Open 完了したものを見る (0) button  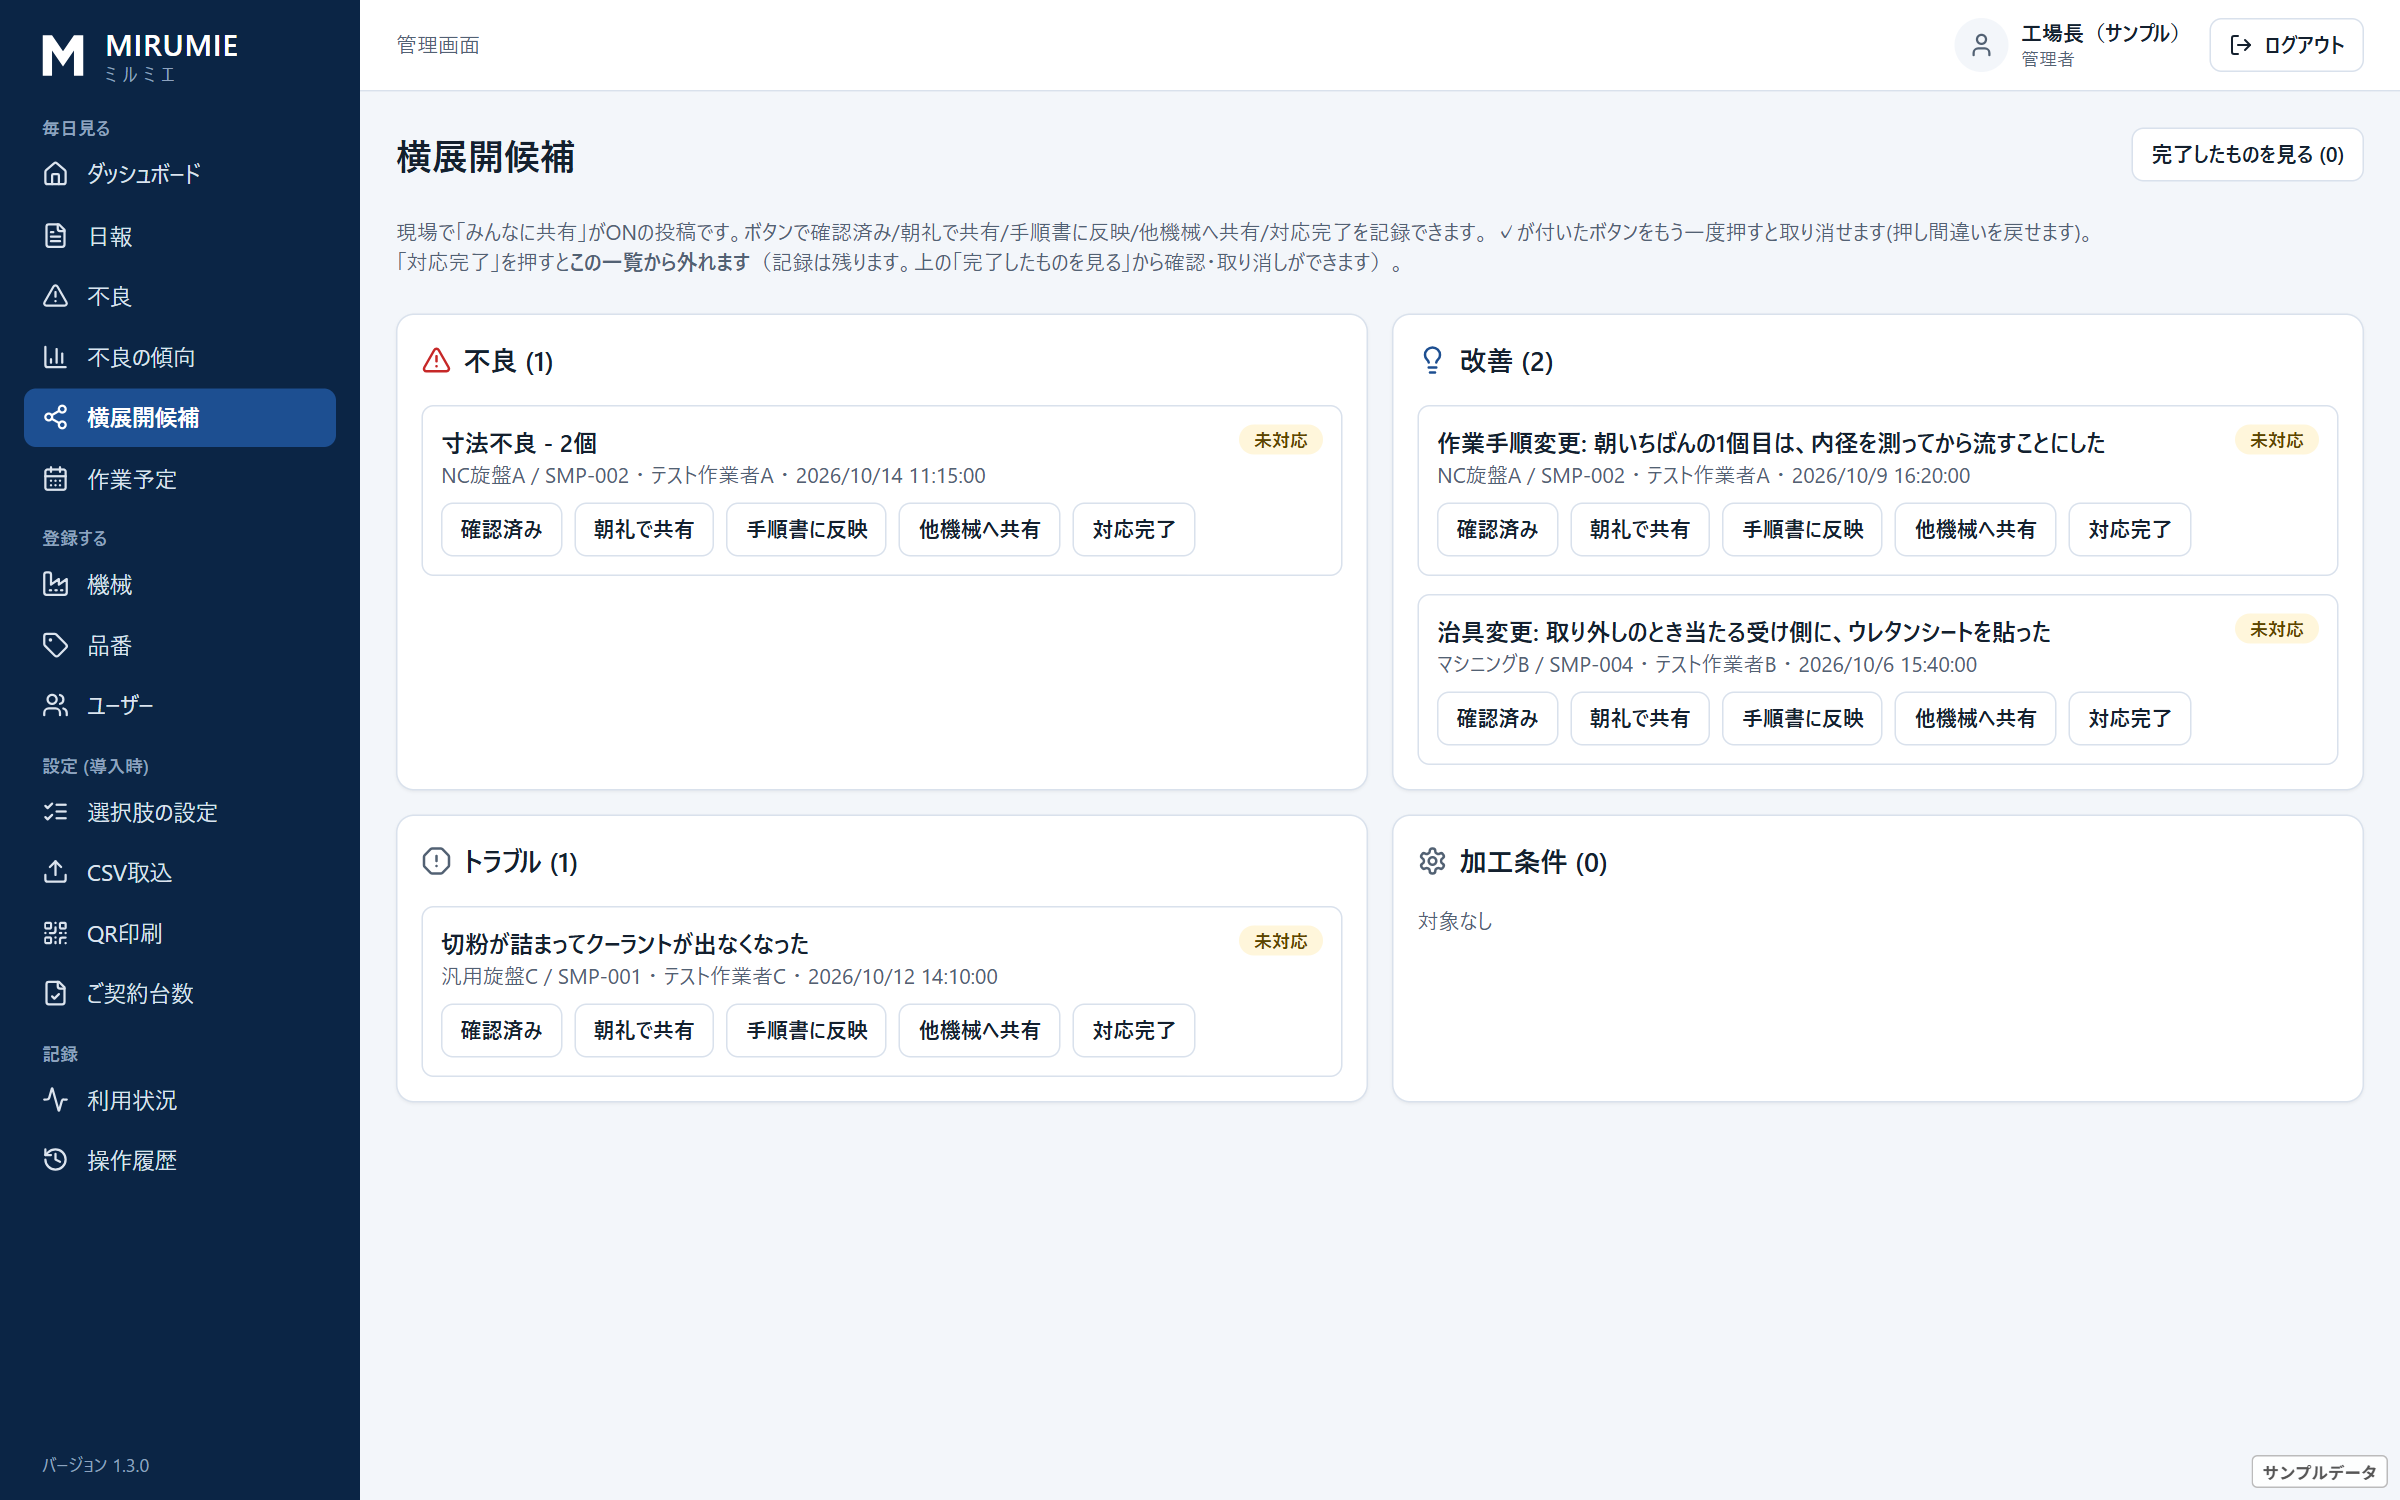2247,154
